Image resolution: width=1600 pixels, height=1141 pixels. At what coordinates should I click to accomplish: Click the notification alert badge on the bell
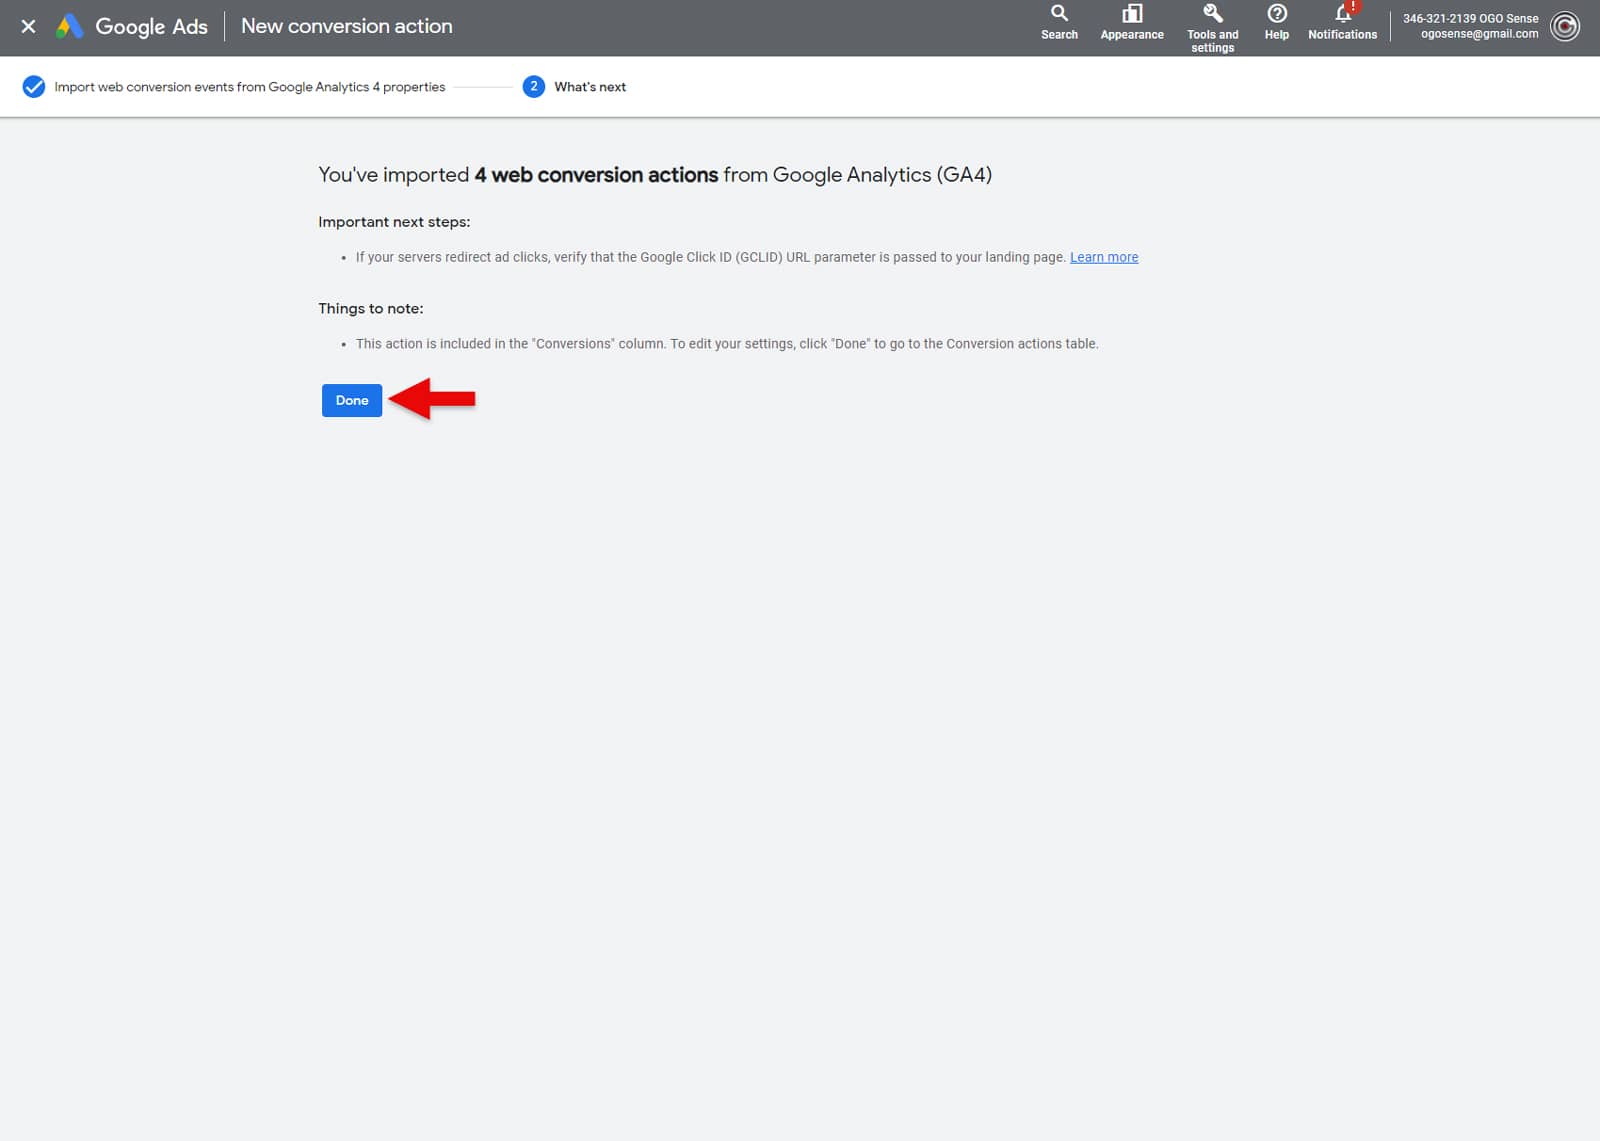click(1352, 6)
